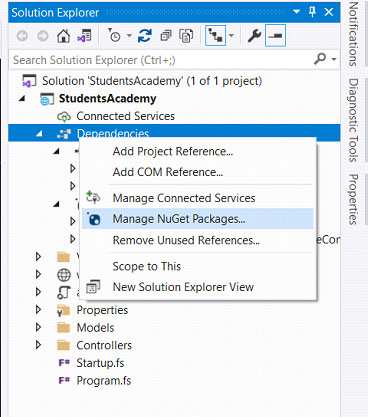This screenshot has height=417, width=368.
Task: Expand the Models folder
Action: (38, 327)
